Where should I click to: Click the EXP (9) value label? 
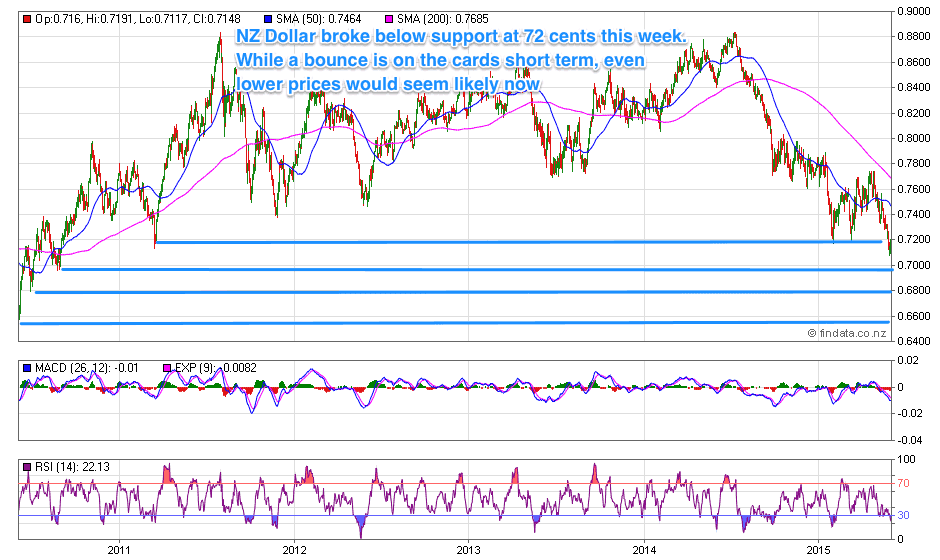(x=216, y=368)
